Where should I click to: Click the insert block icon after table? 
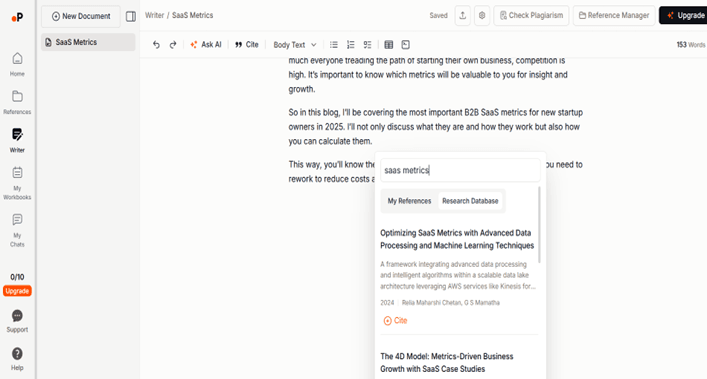(x=406, y=45)
